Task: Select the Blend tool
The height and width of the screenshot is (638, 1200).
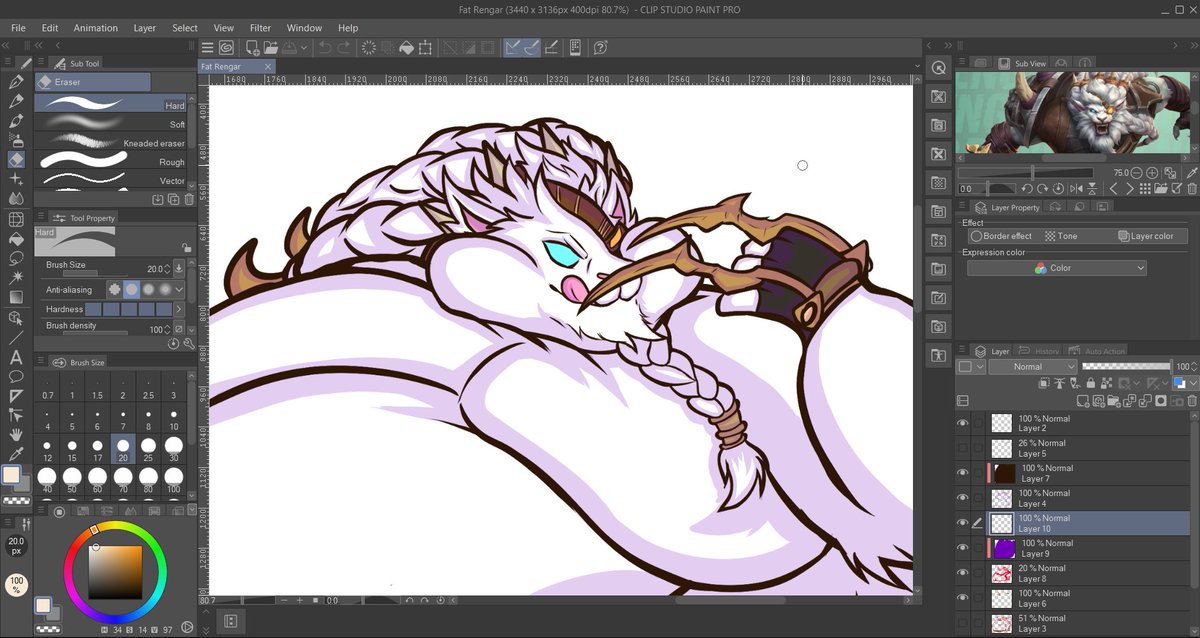Action: [16, 199]
